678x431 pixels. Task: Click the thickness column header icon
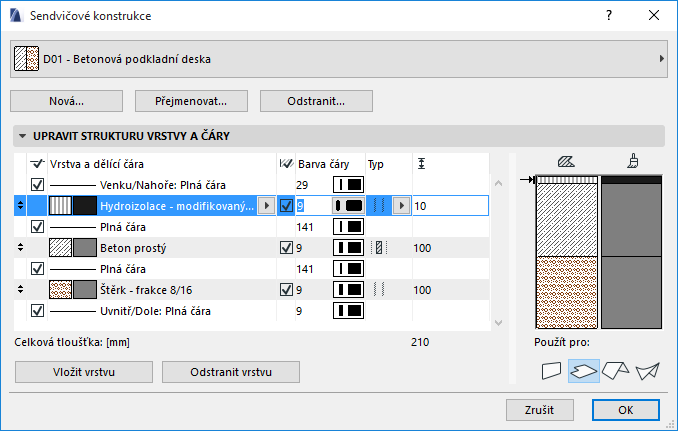coord(422,164)
